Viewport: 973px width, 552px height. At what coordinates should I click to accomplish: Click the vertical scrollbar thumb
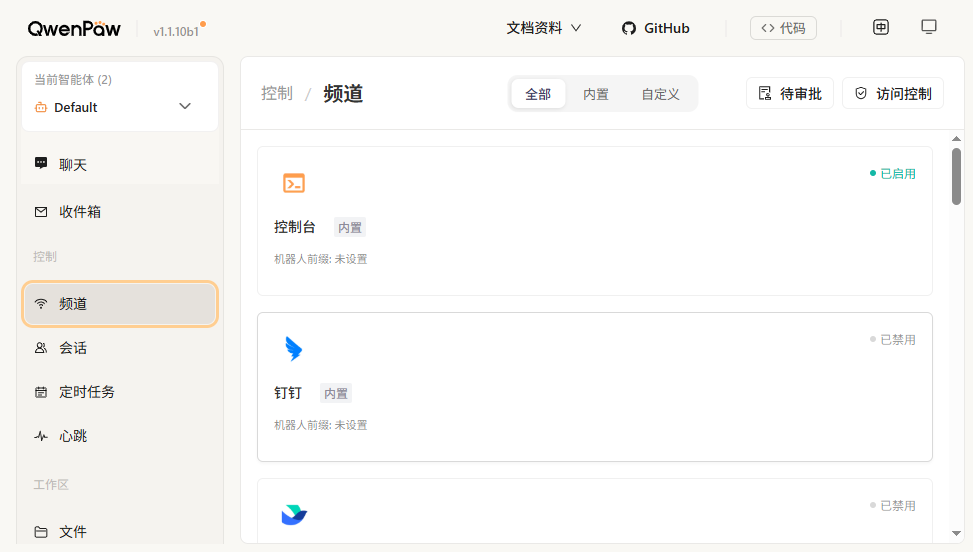(x=956, y=176)
